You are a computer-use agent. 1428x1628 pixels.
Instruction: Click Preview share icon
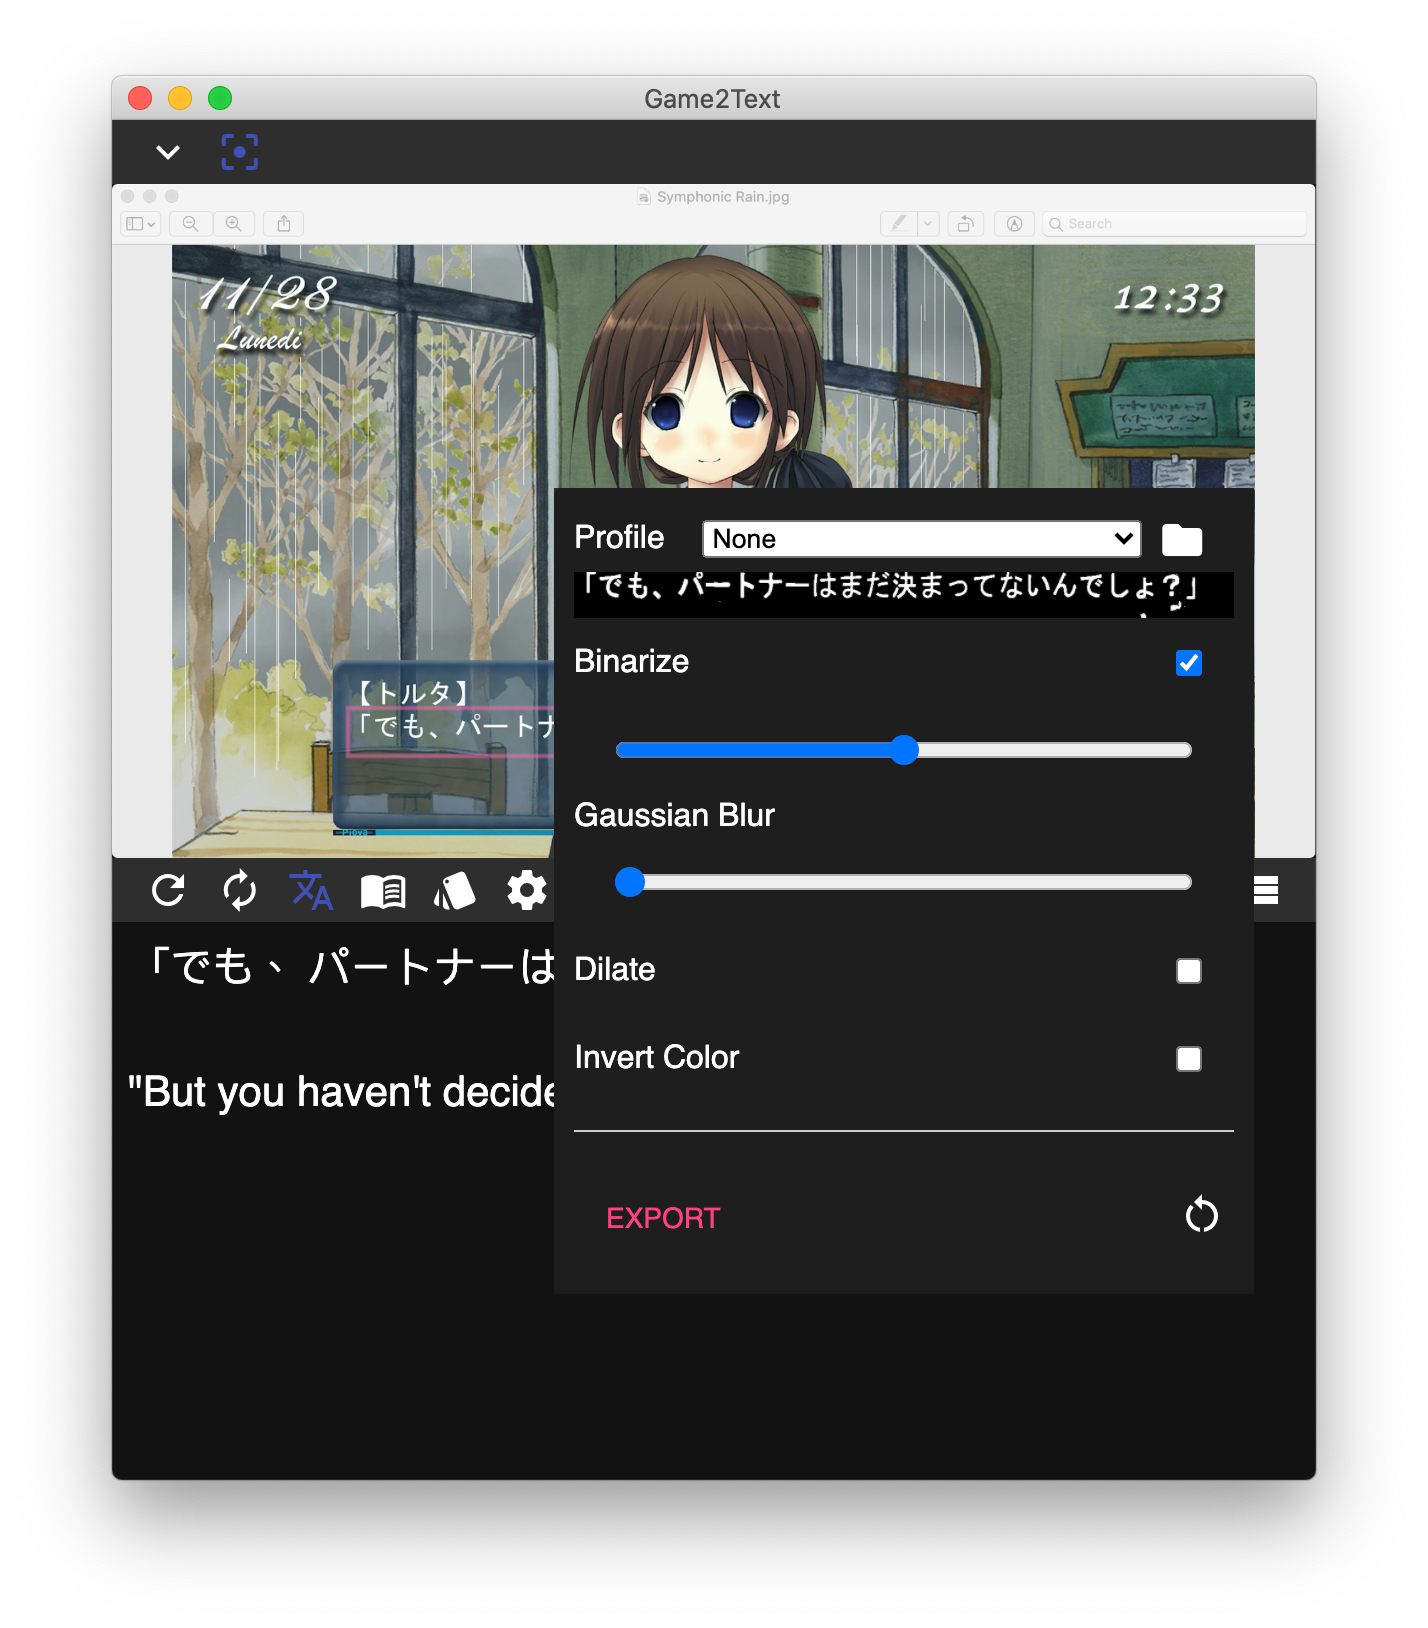(x=284, y=224)
